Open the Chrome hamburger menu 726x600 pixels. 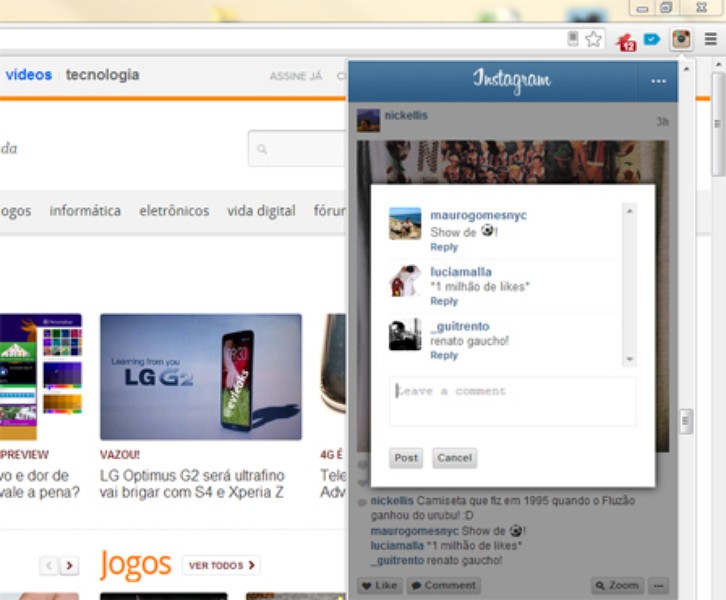click(711, 39)
